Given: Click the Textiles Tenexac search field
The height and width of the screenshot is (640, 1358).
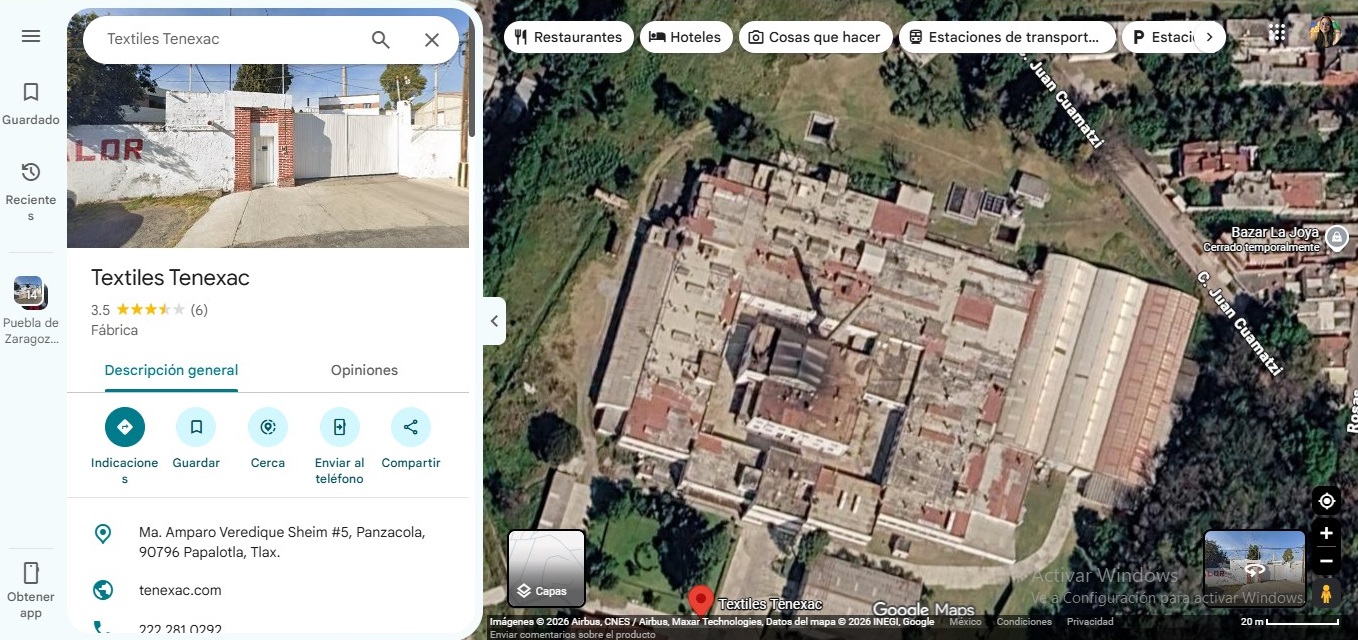Looking at the screenshot, I should (x=230, y=39).
